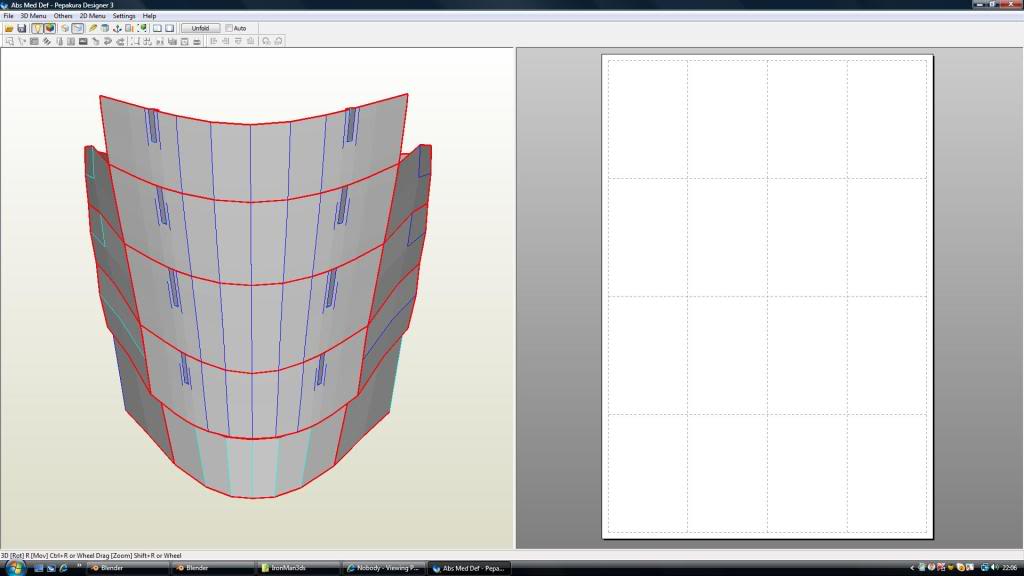
Task: Open a file with the folder icon
Action: click(9, 28)
